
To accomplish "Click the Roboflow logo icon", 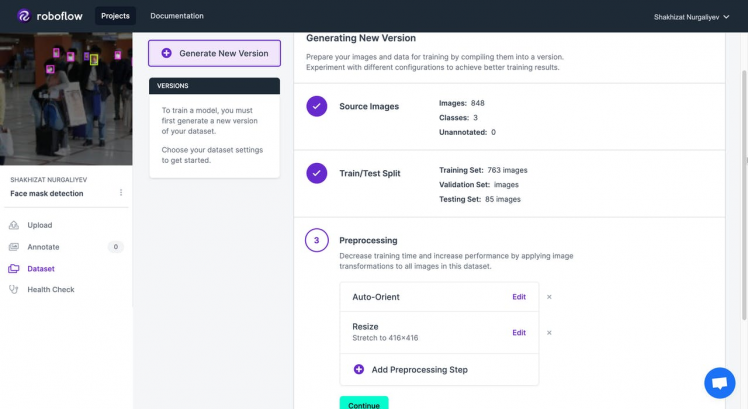I will [x=24, y=16].
